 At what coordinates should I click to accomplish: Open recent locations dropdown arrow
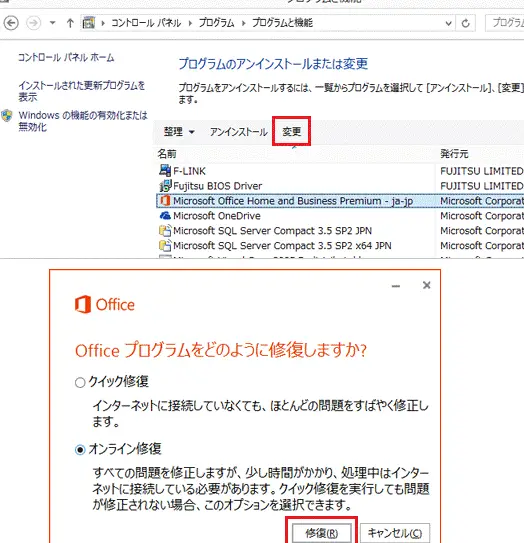[53, 23]
